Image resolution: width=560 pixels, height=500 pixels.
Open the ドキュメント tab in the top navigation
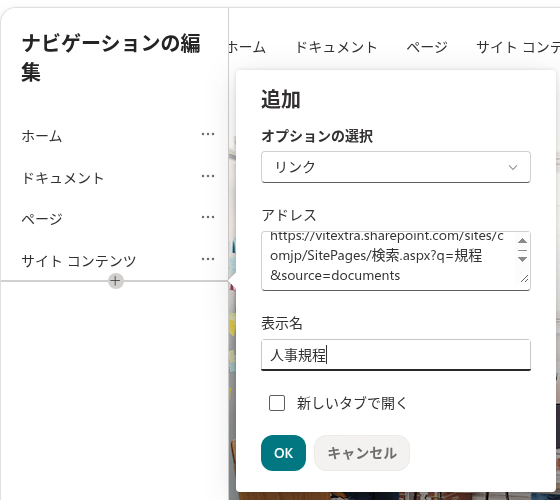coord(336,47)
